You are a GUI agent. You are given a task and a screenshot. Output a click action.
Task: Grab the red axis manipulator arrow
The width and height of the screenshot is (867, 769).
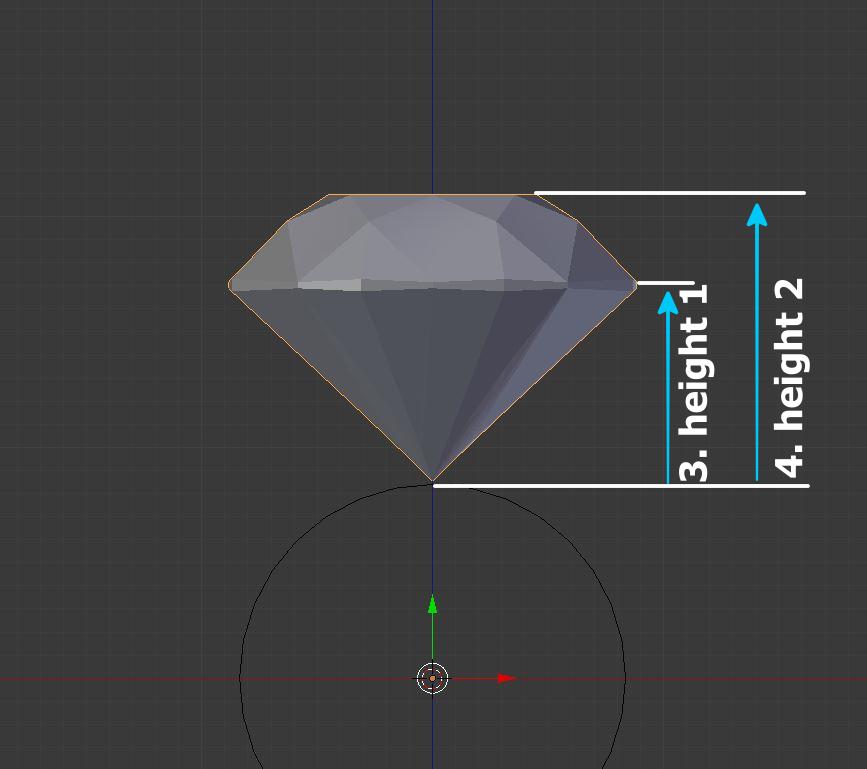pos(506,678)
